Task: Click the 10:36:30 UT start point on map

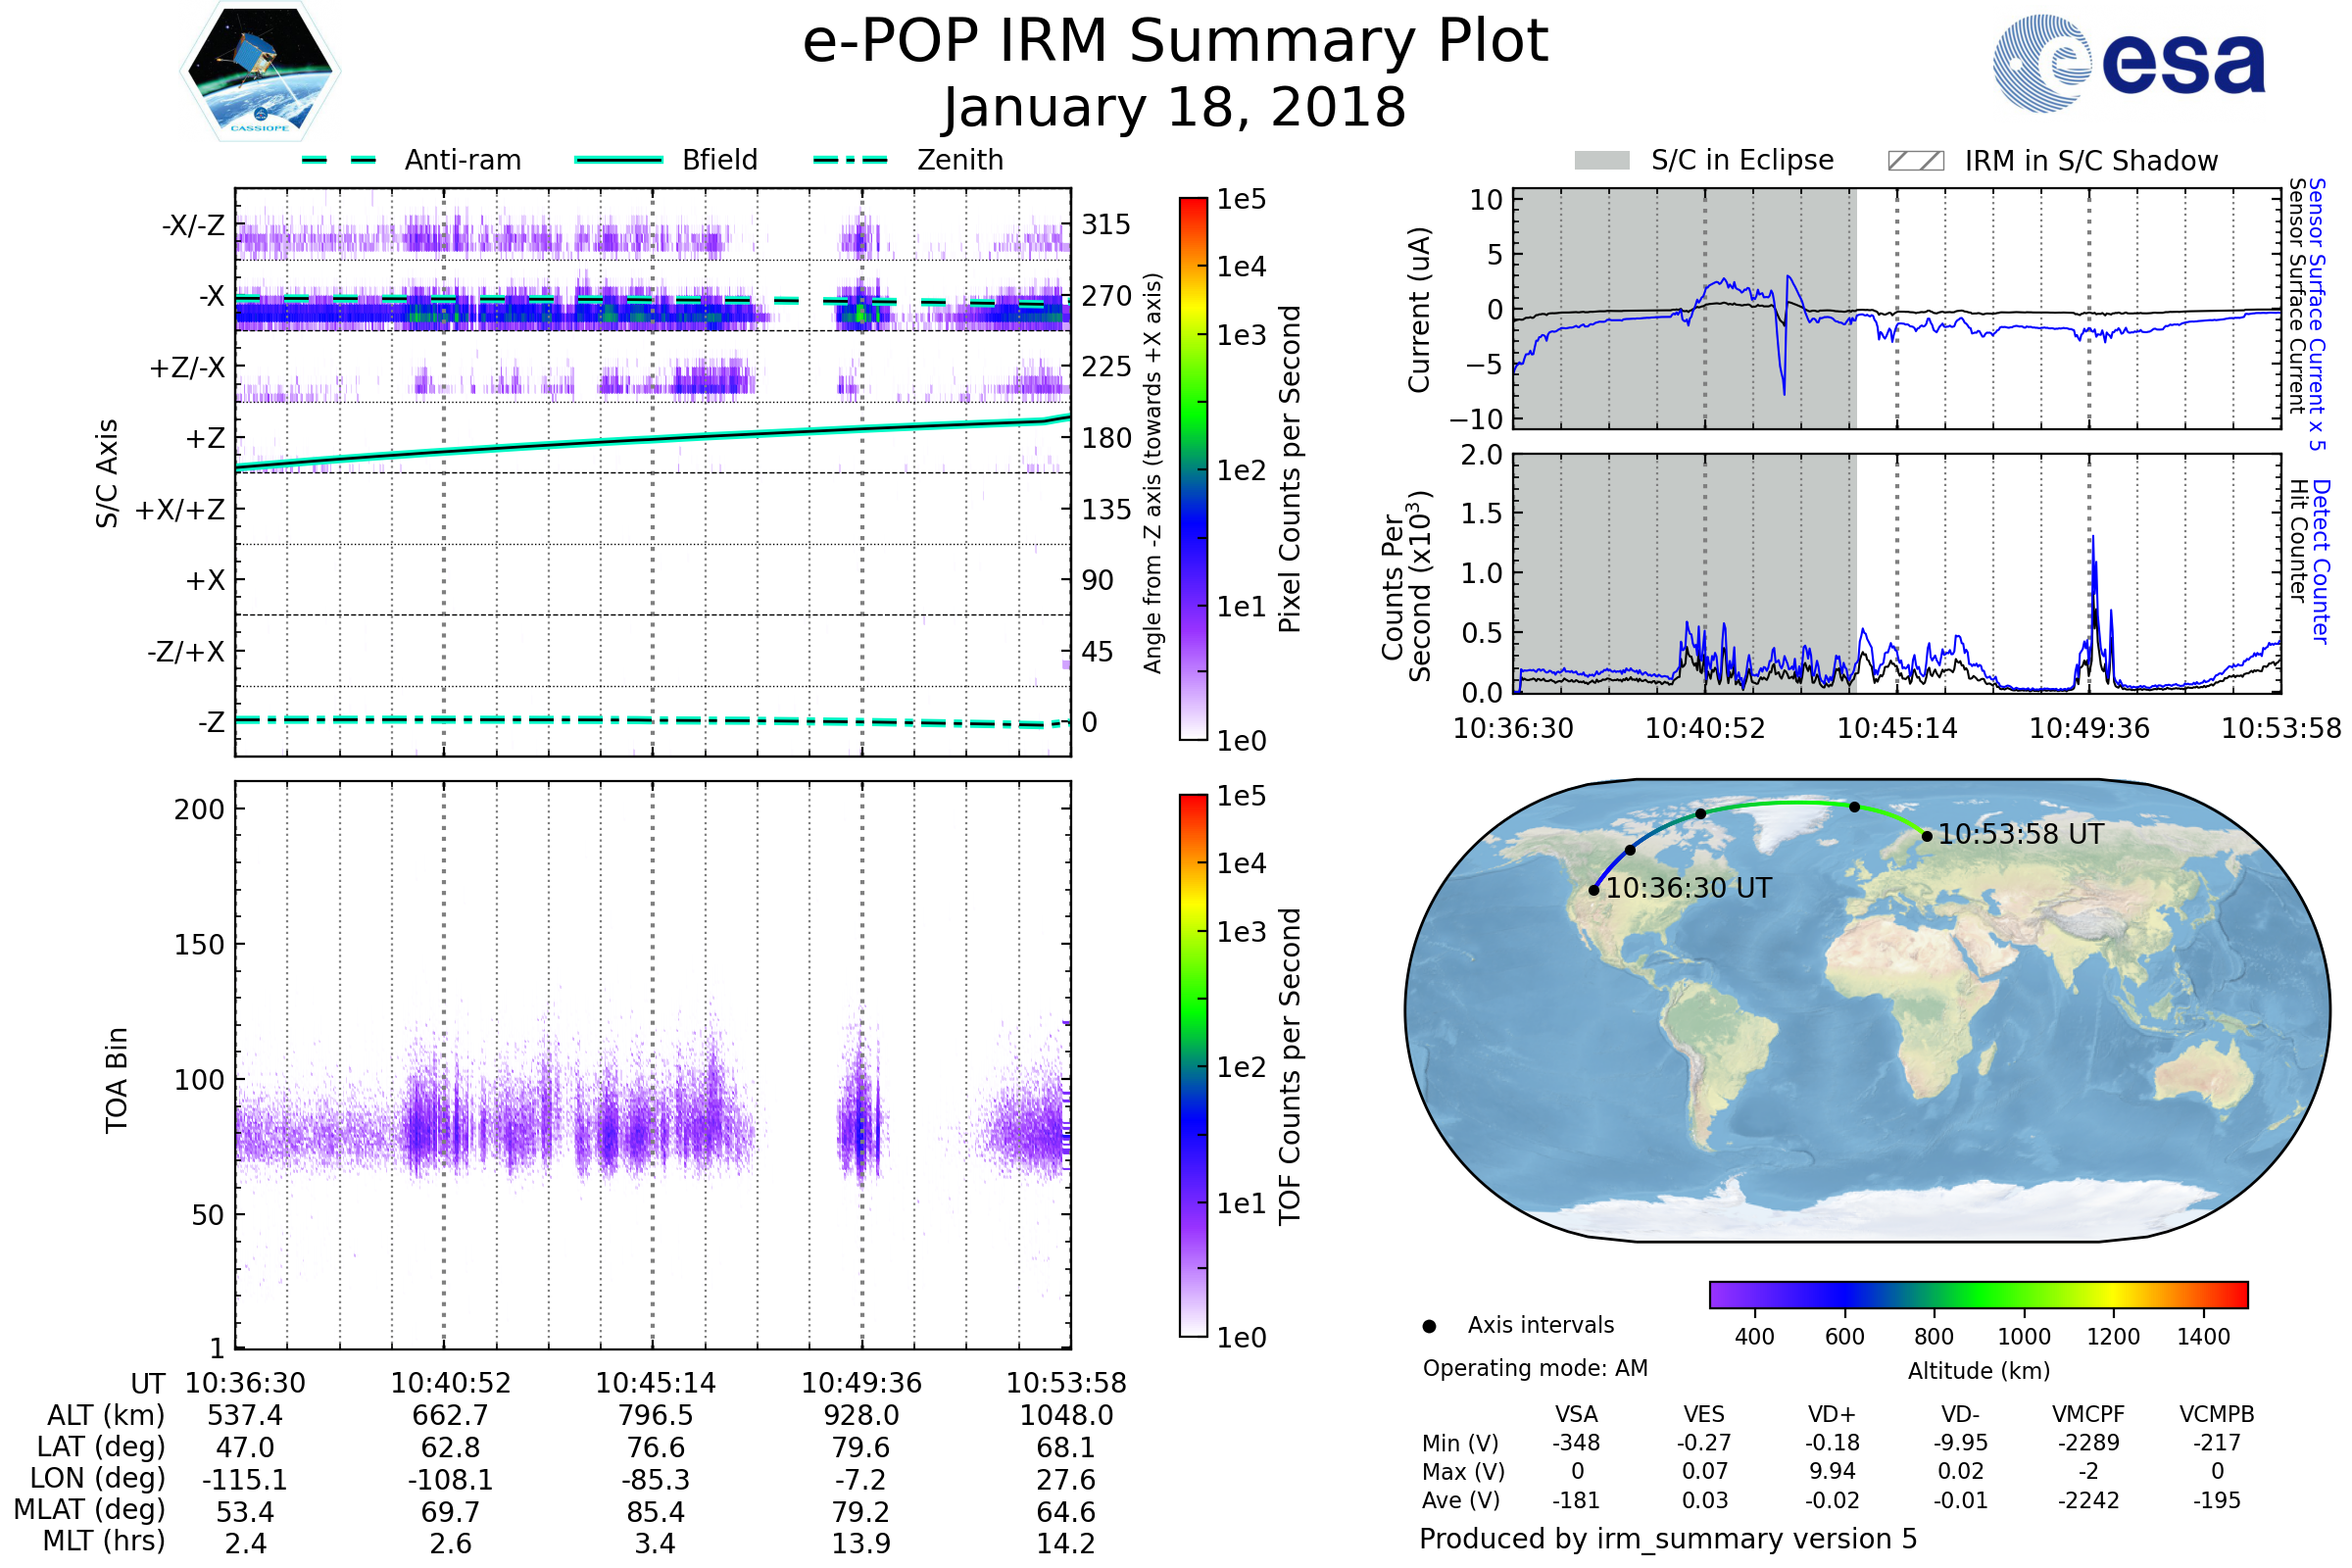Action: click(1594, 890)
